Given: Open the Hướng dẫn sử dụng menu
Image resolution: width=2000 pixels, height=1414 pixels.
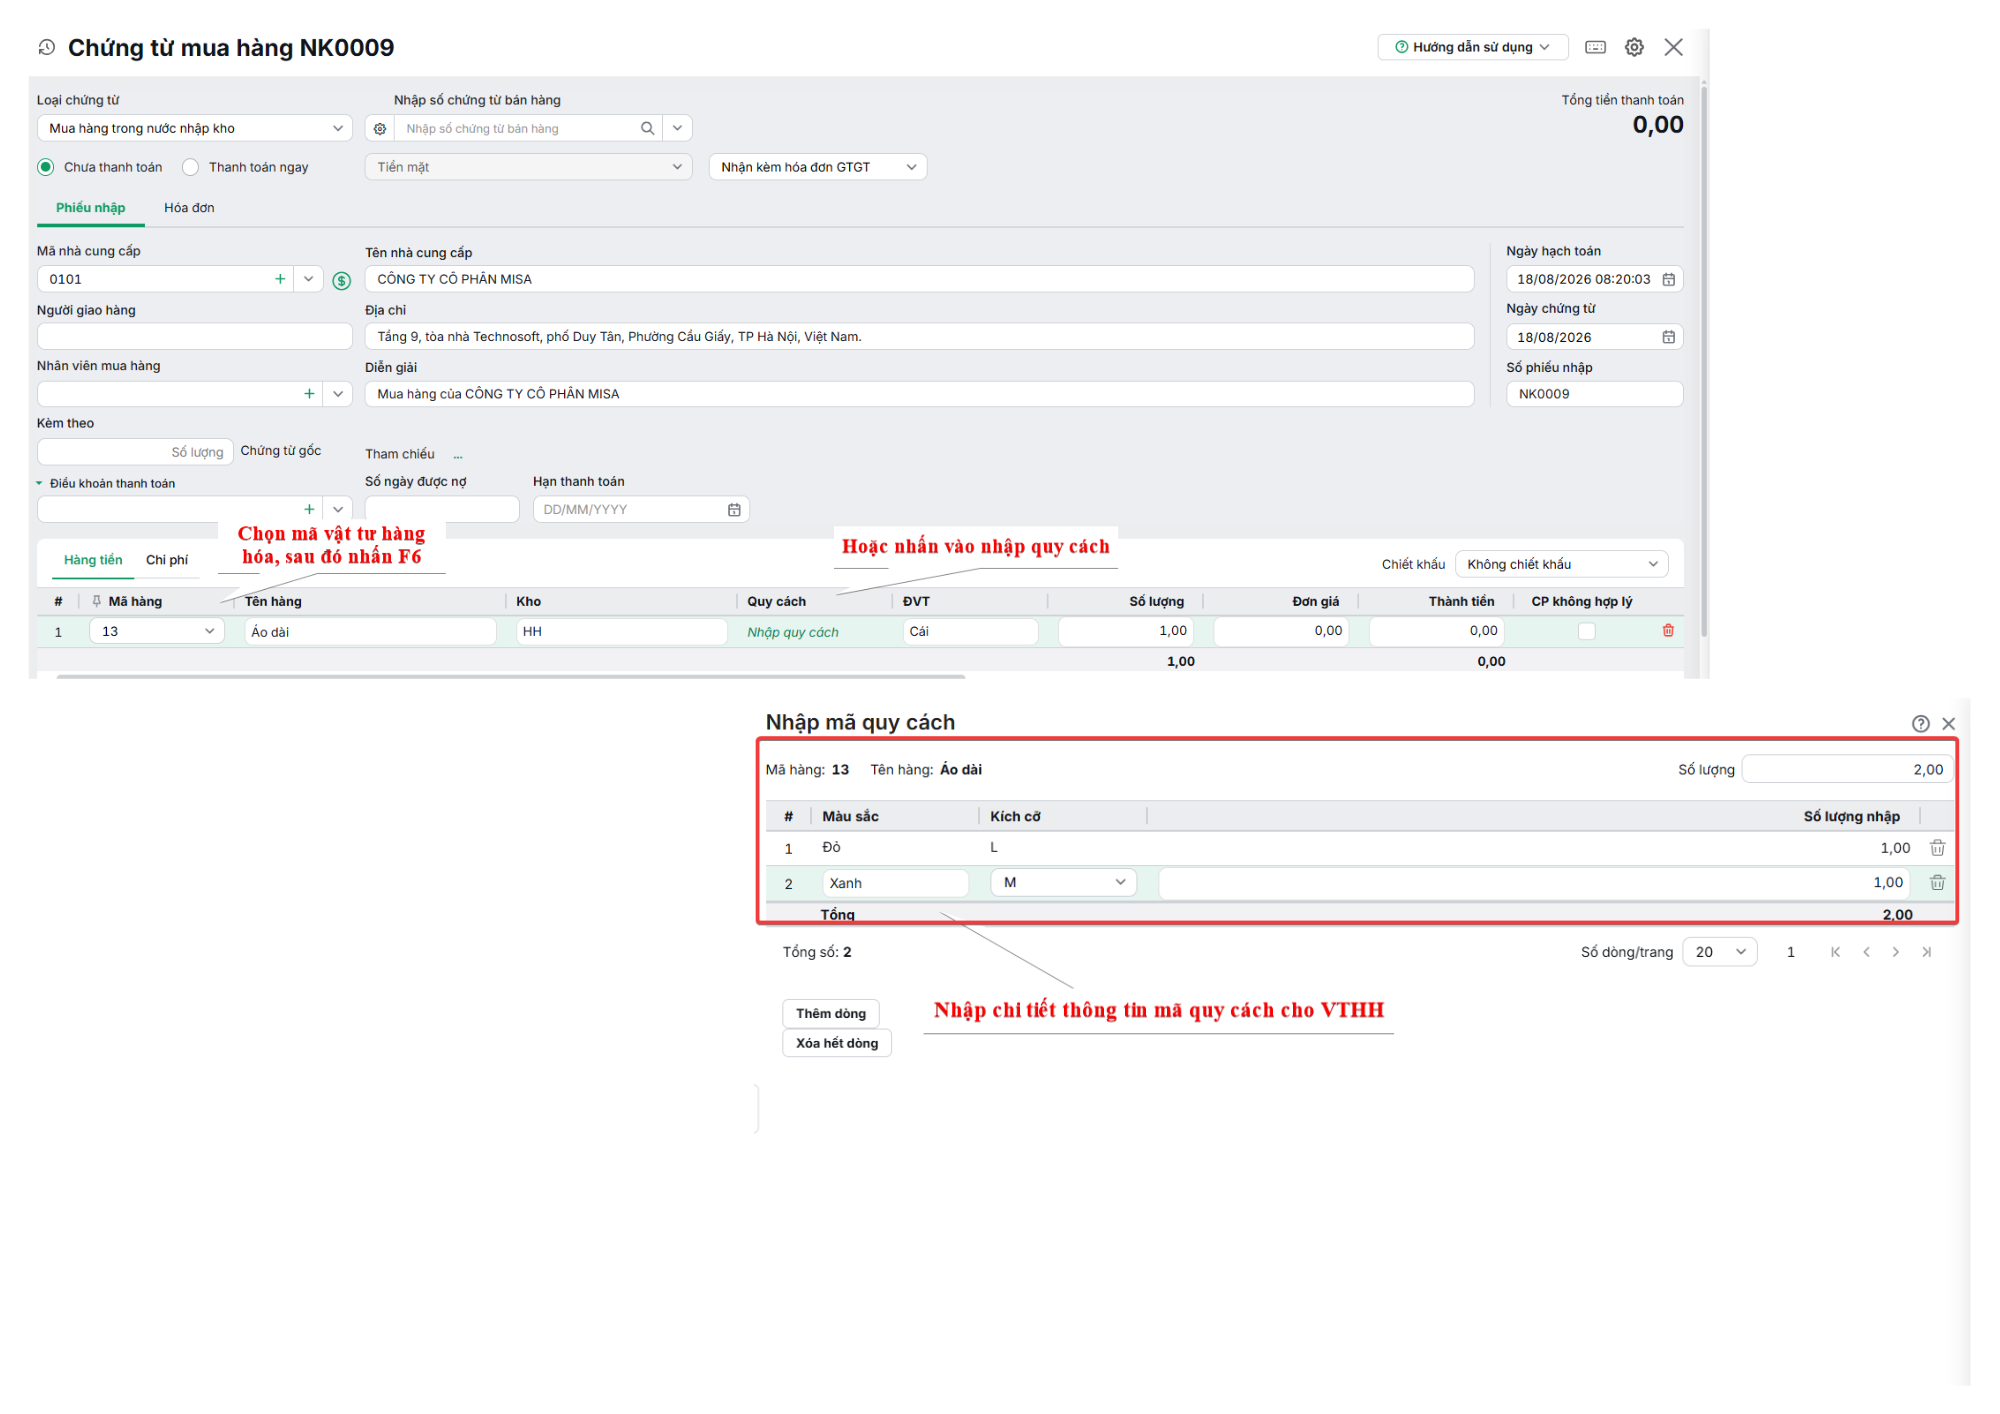Looking at the screenshot, I should [1472, 47].
